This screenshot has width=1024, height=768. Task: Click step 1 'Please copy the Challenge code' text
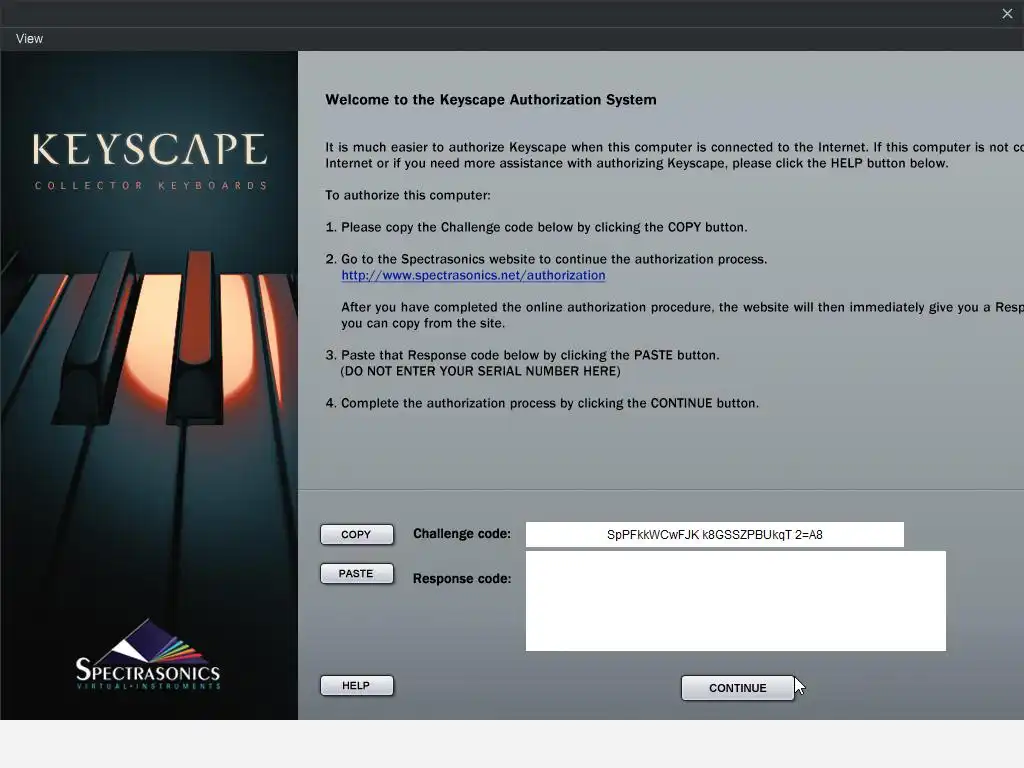point(536,227)
